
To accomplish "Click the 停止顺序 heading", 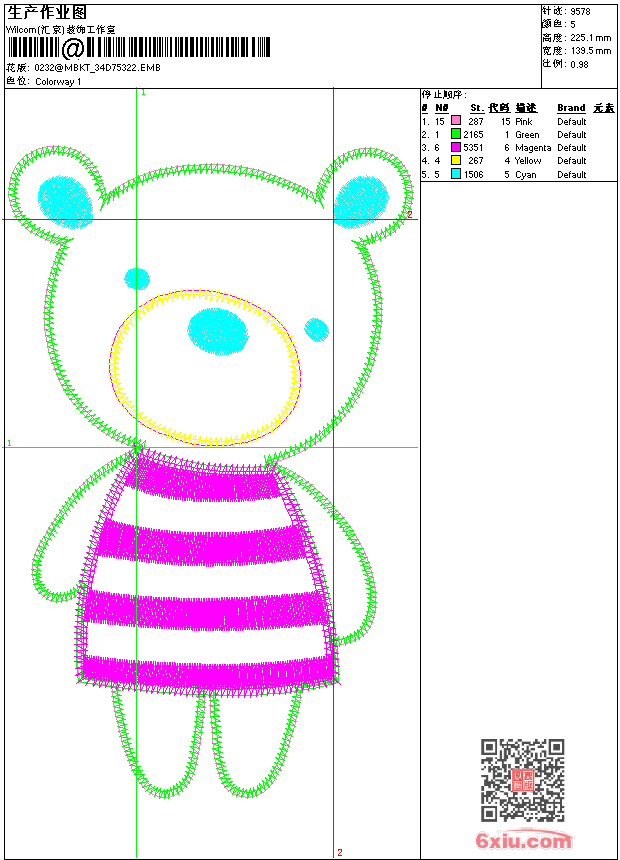I will (x=444, y=94).
